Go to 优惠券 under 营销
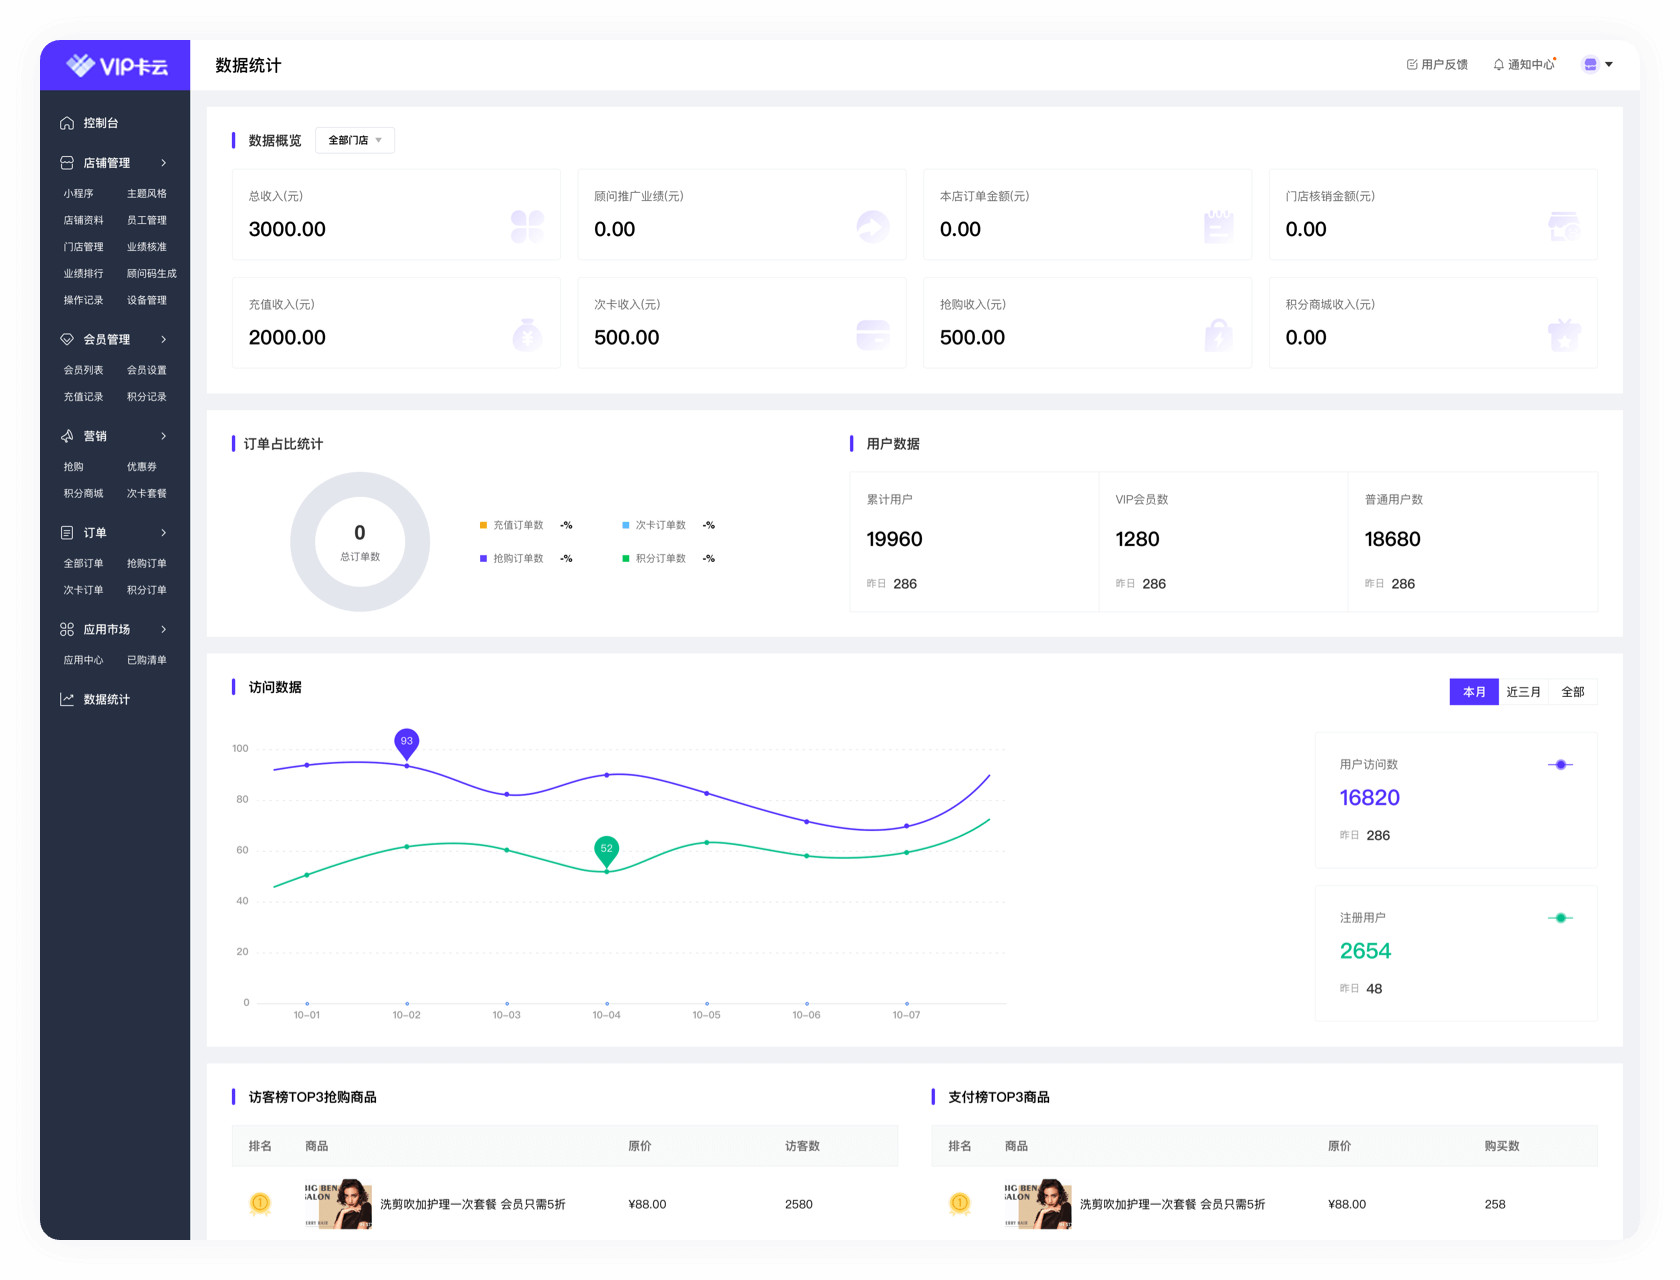Viewport: 1680px width, 1280px height. point(142,467)
